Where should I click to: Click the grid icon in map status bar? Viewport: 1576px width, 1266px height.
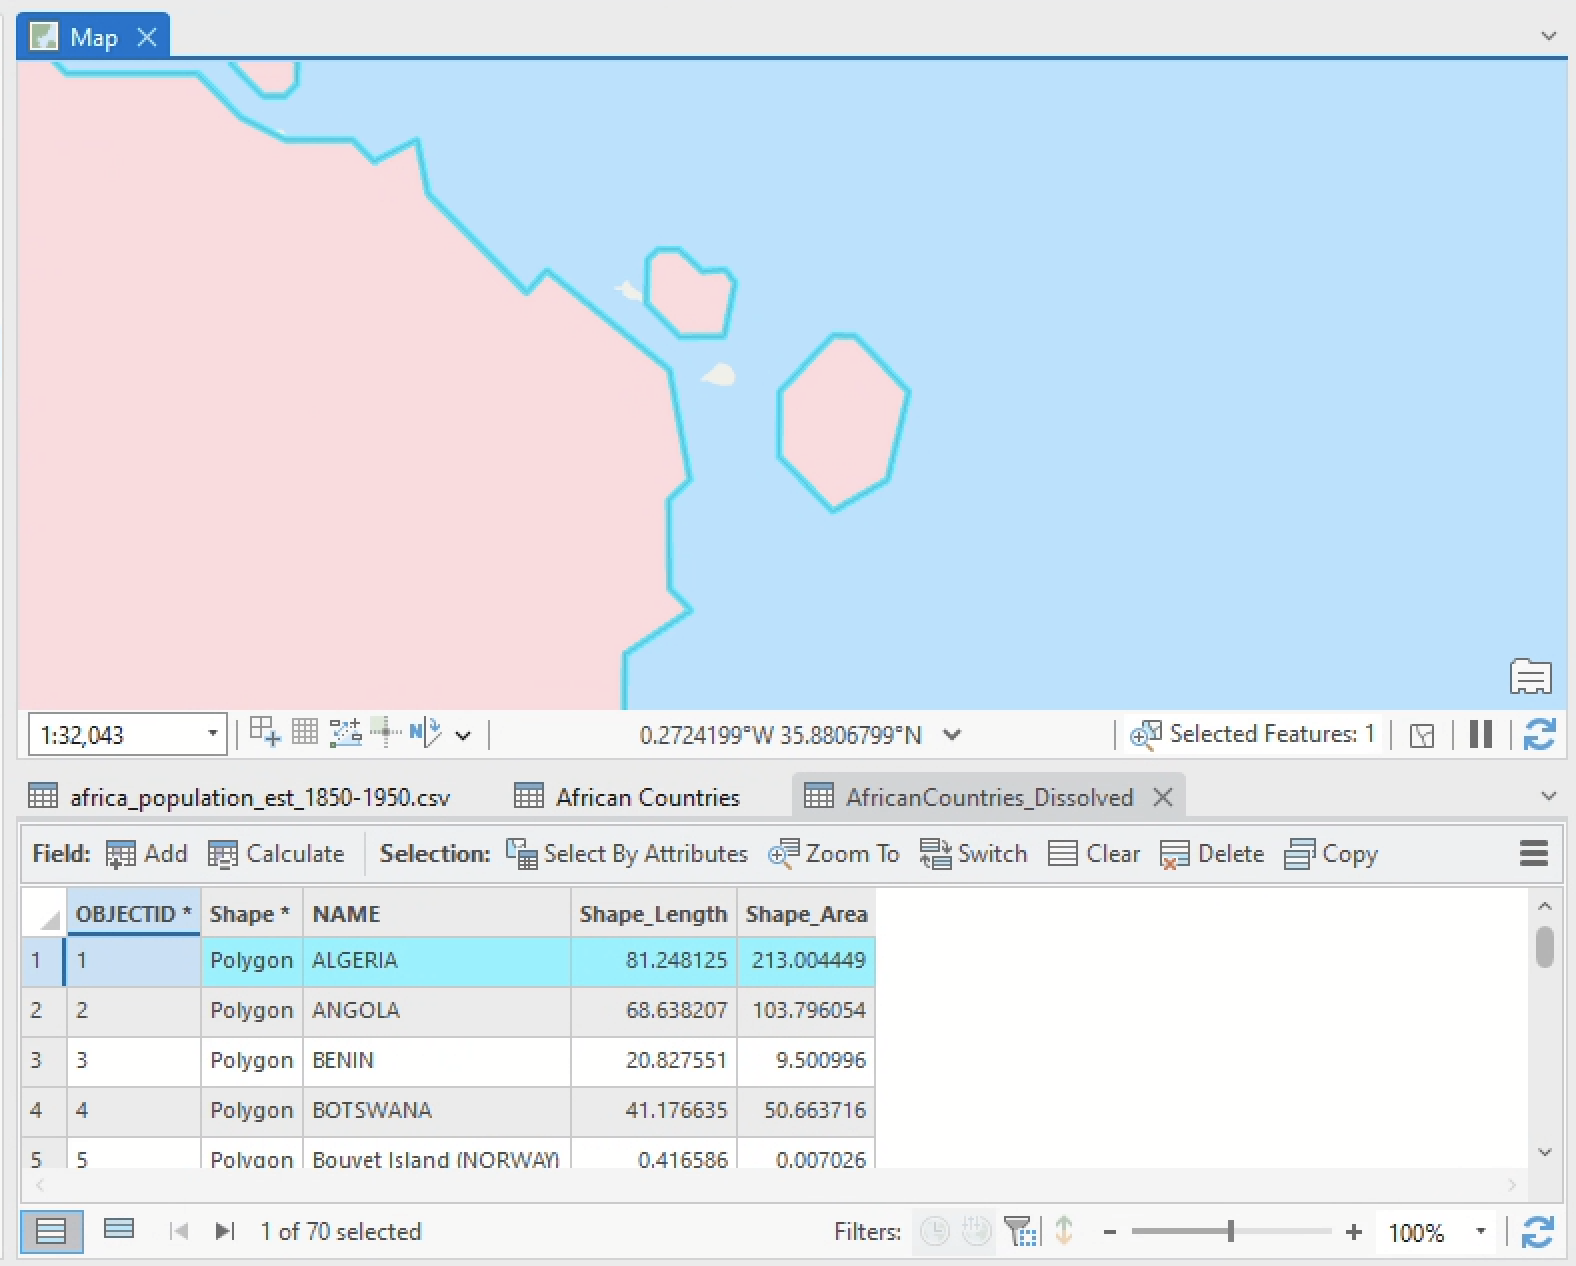305,733
